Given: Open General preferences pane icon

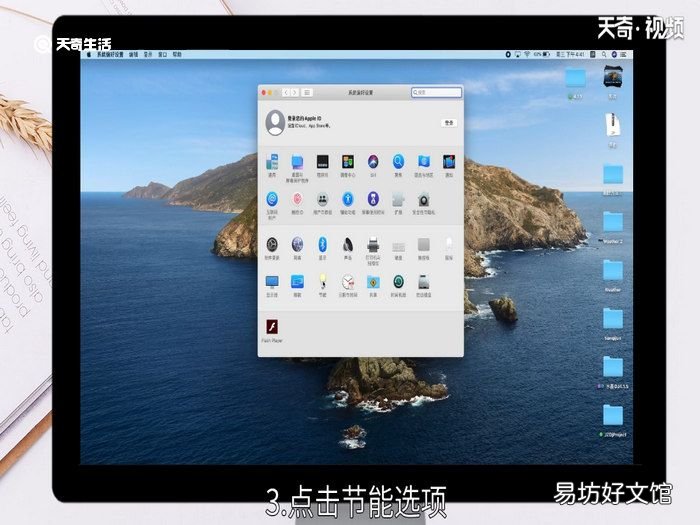Looking at the screenshot, I should point(272,162).
